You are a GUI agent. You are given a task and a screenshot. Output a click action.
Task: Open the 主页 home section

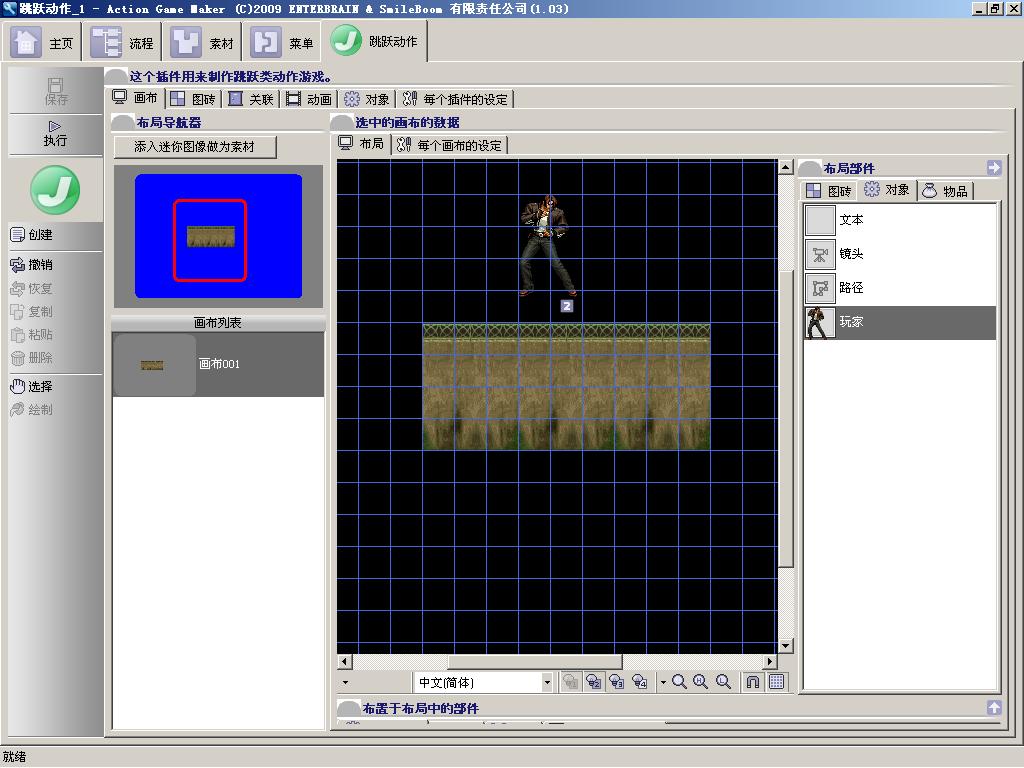coord(42,42)
